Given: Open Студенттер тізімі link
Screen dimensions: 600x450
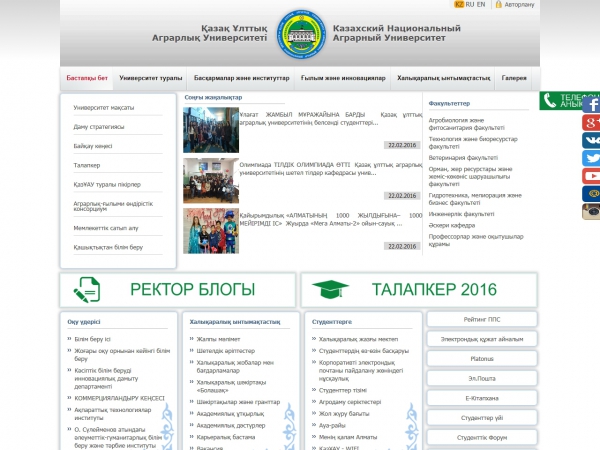Looking at the screenshot, I should 342,390.
